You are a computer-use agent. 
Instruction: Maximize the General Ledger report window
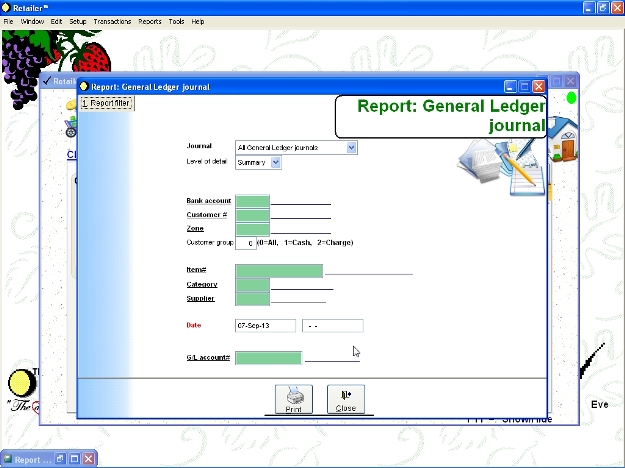pos(524,87)
